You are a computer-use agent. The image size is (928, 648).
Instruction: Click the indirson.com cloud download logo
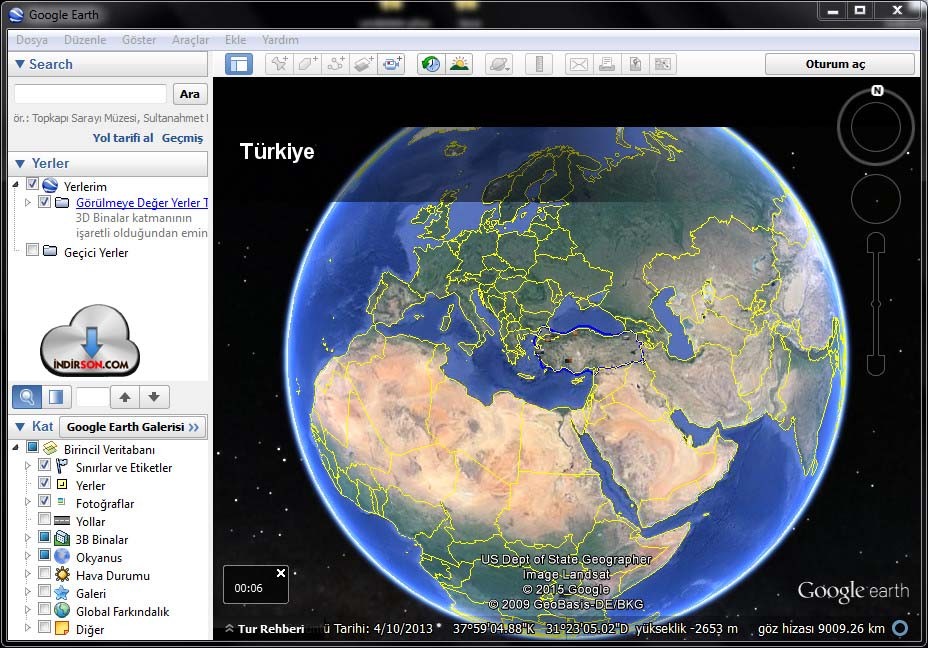(90, 340)
